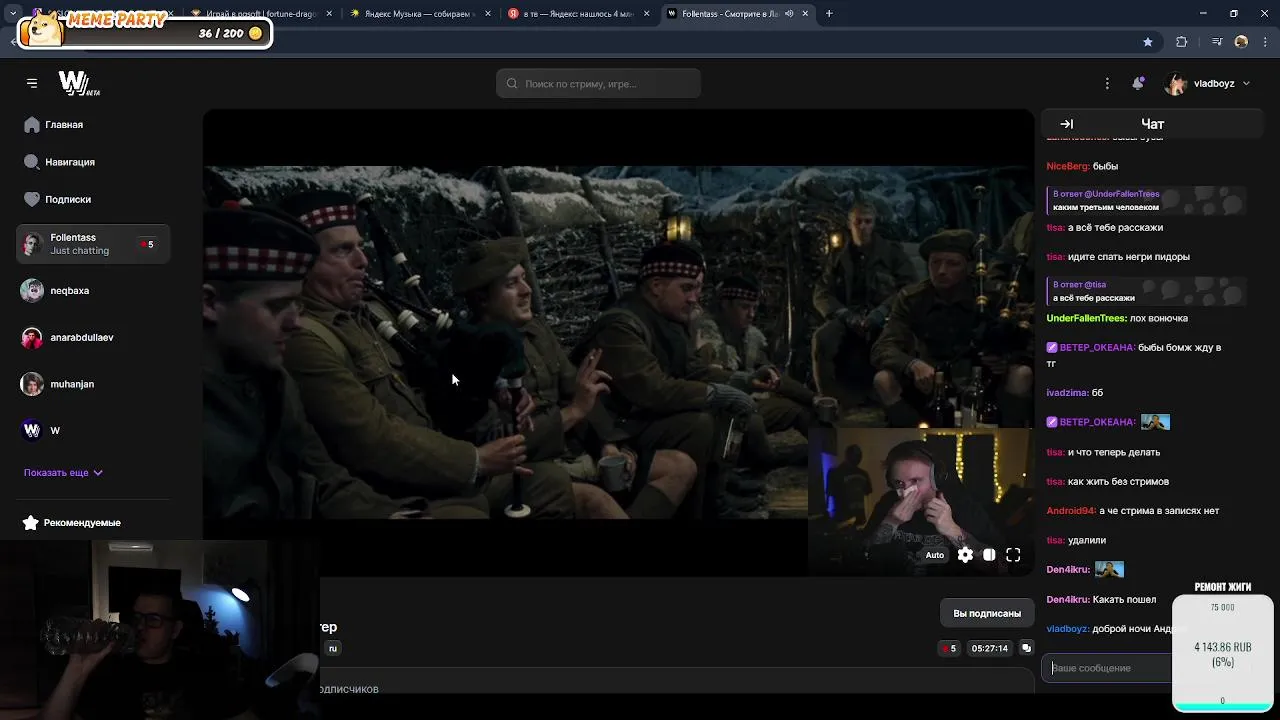The image size is (1280, 720).
Task: Open vladboyz account dropdown chevron
Action: [x=1246, y=84]
